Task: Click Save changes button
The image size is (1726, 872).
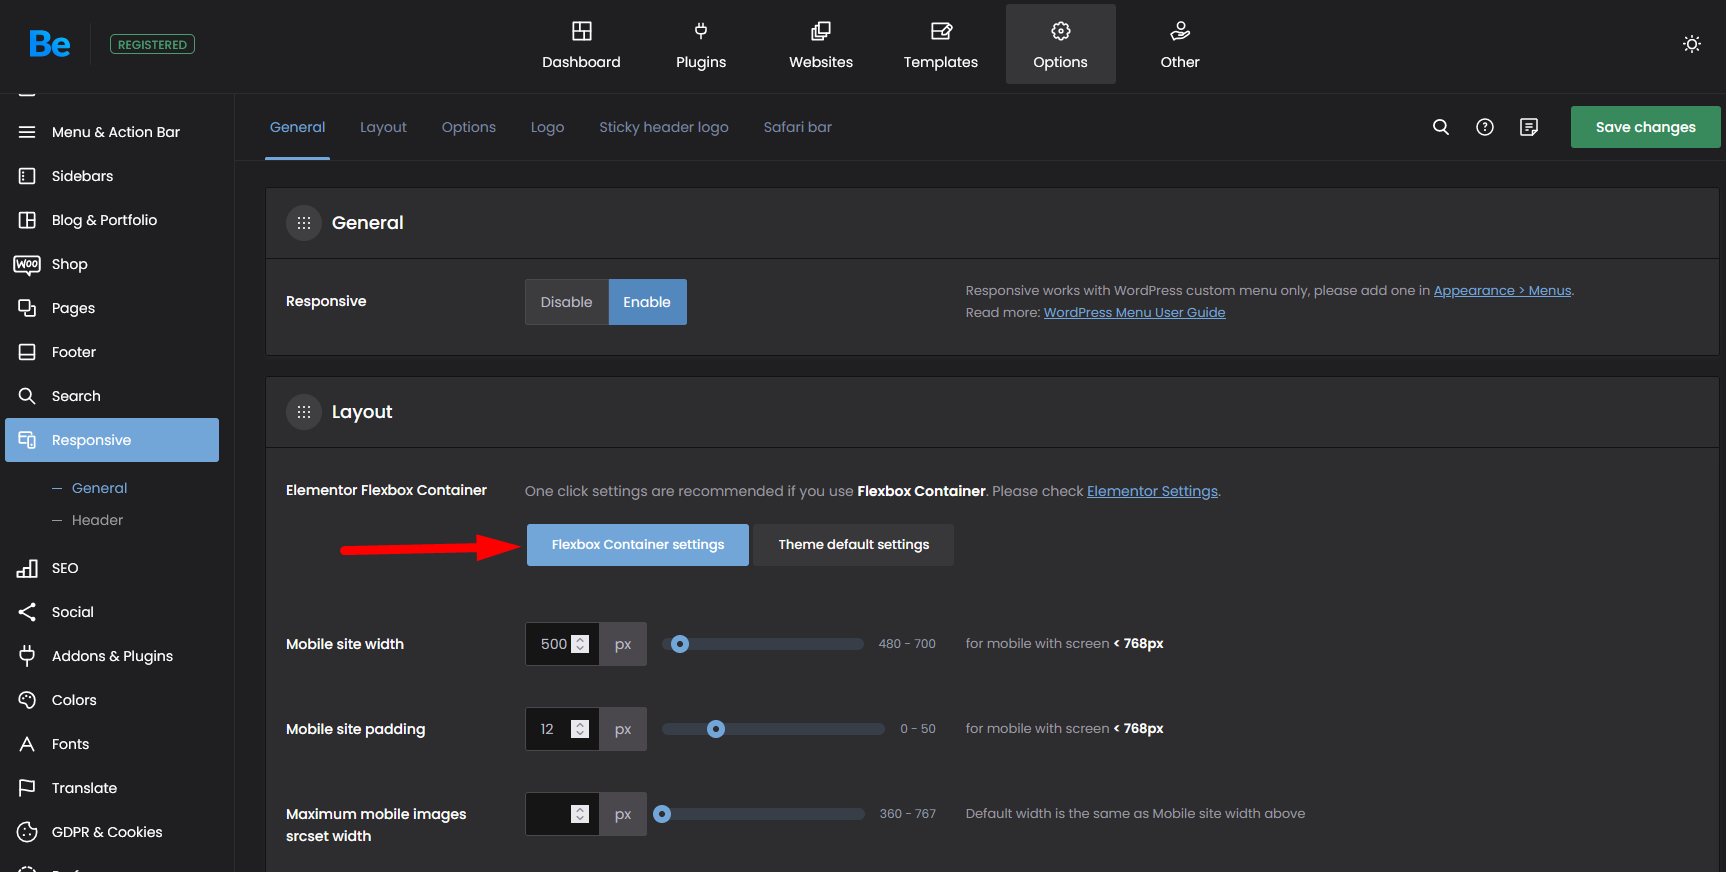Action: [x=1645, y=127]
